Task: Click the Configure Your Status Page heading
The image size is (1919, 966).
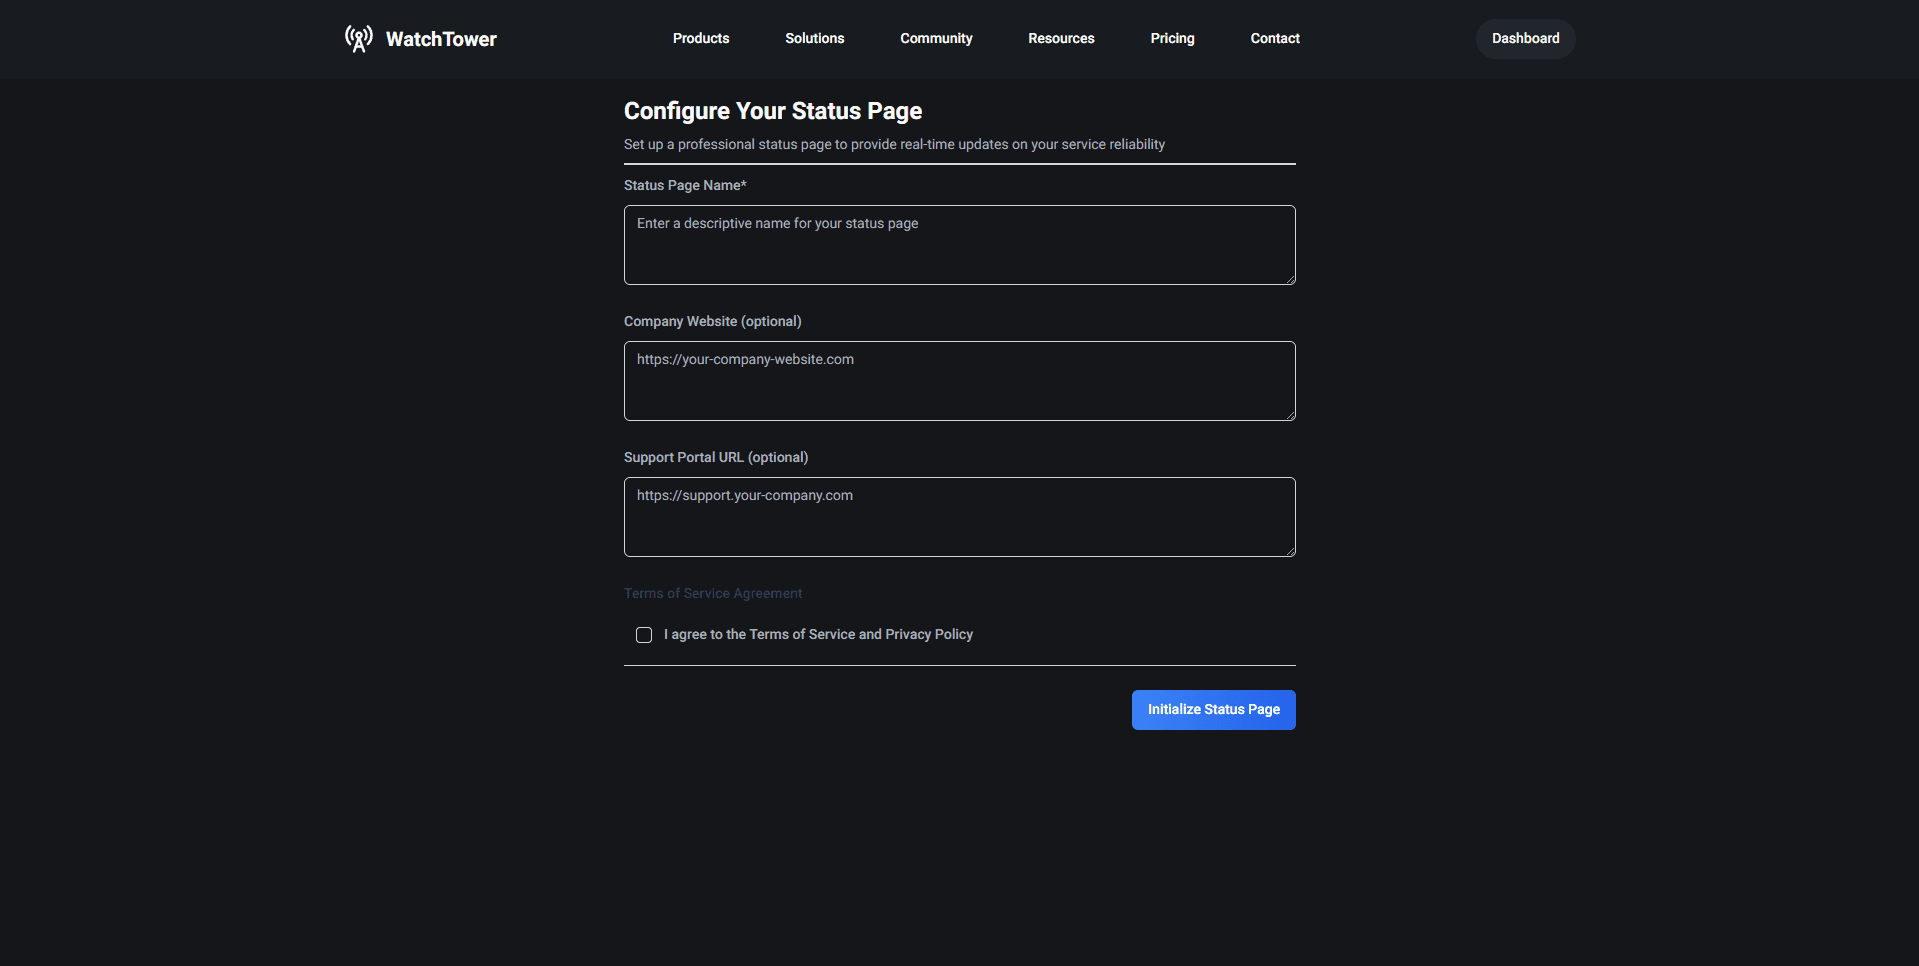Action: pyautogui.click(x=772, y=111)
